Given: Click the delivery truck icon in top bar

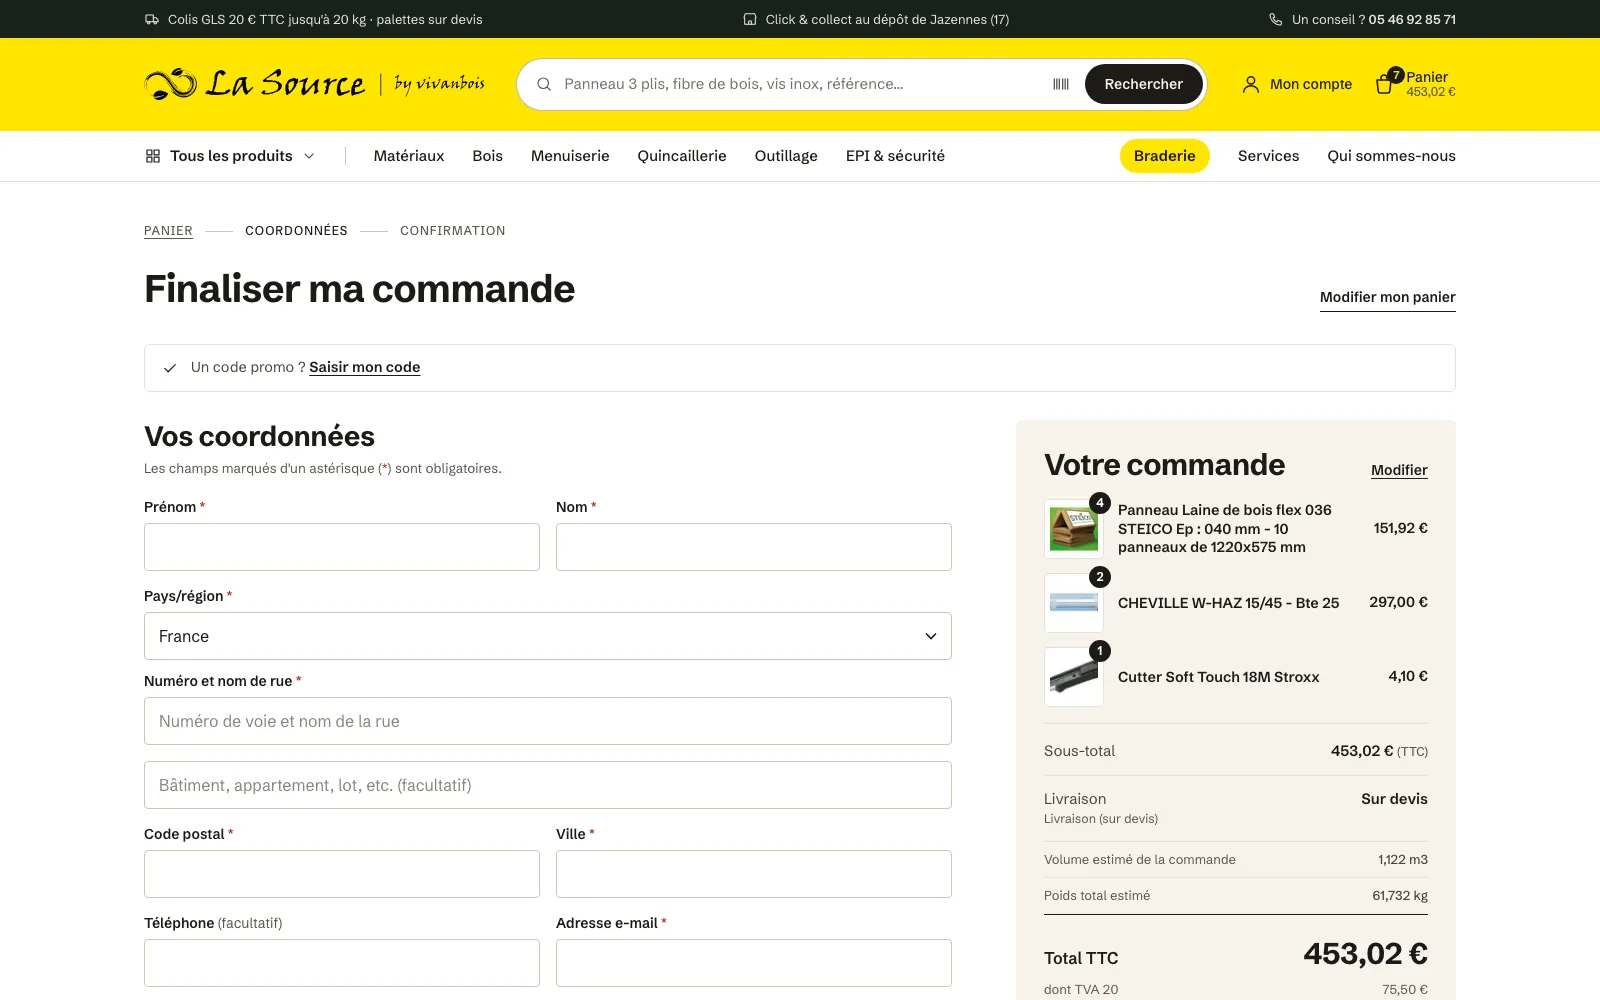Looking at the screenshot, I should (x=152, y=19).
